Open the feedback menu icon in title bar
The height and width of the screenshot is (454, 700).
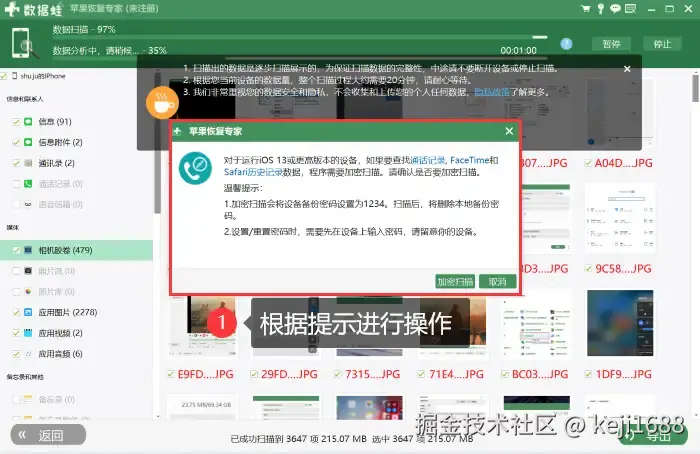pyautogui.click(x=630, y=8)
